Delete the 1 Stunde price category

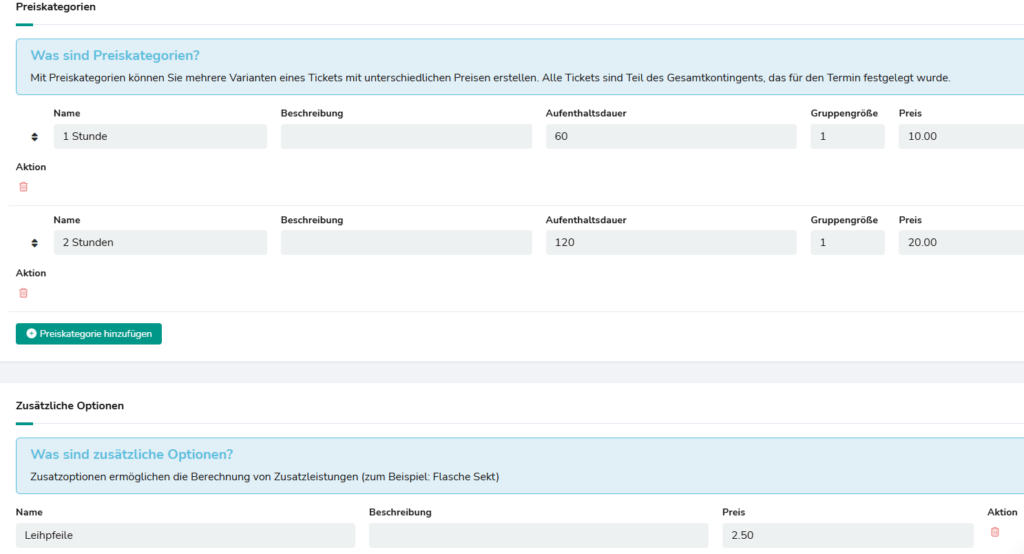pyautogui.click(x=24, y=187)
